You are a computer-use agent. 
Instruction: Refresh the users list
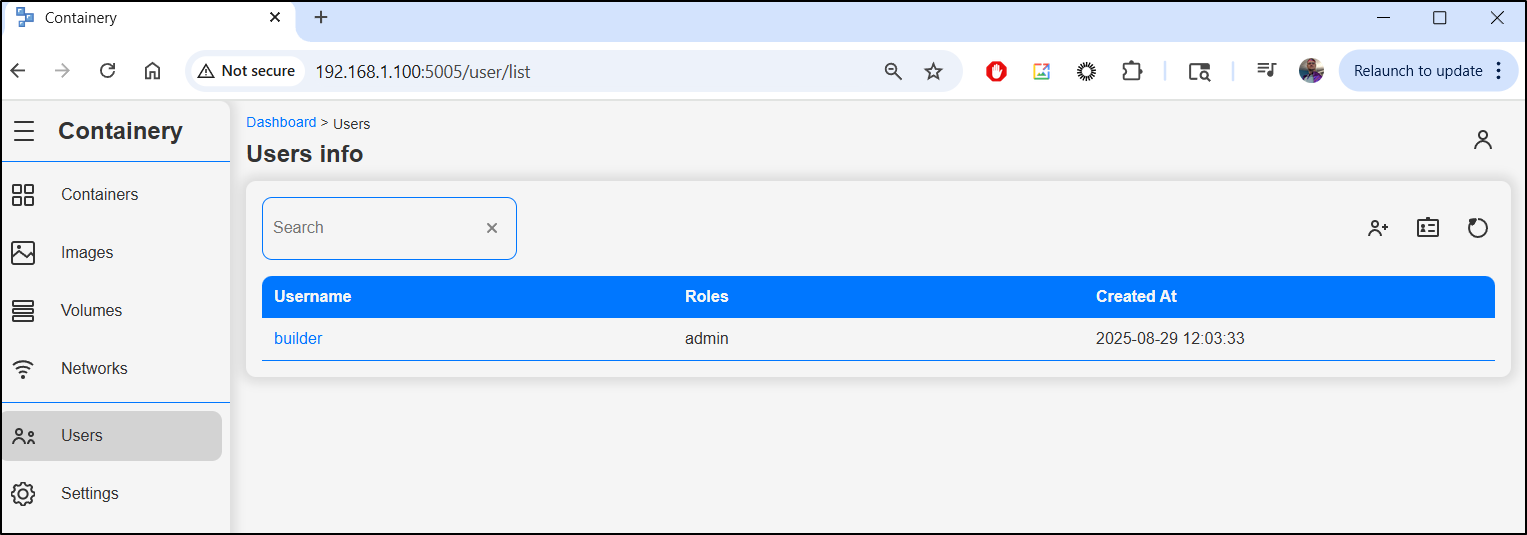tap(1478, 228)
